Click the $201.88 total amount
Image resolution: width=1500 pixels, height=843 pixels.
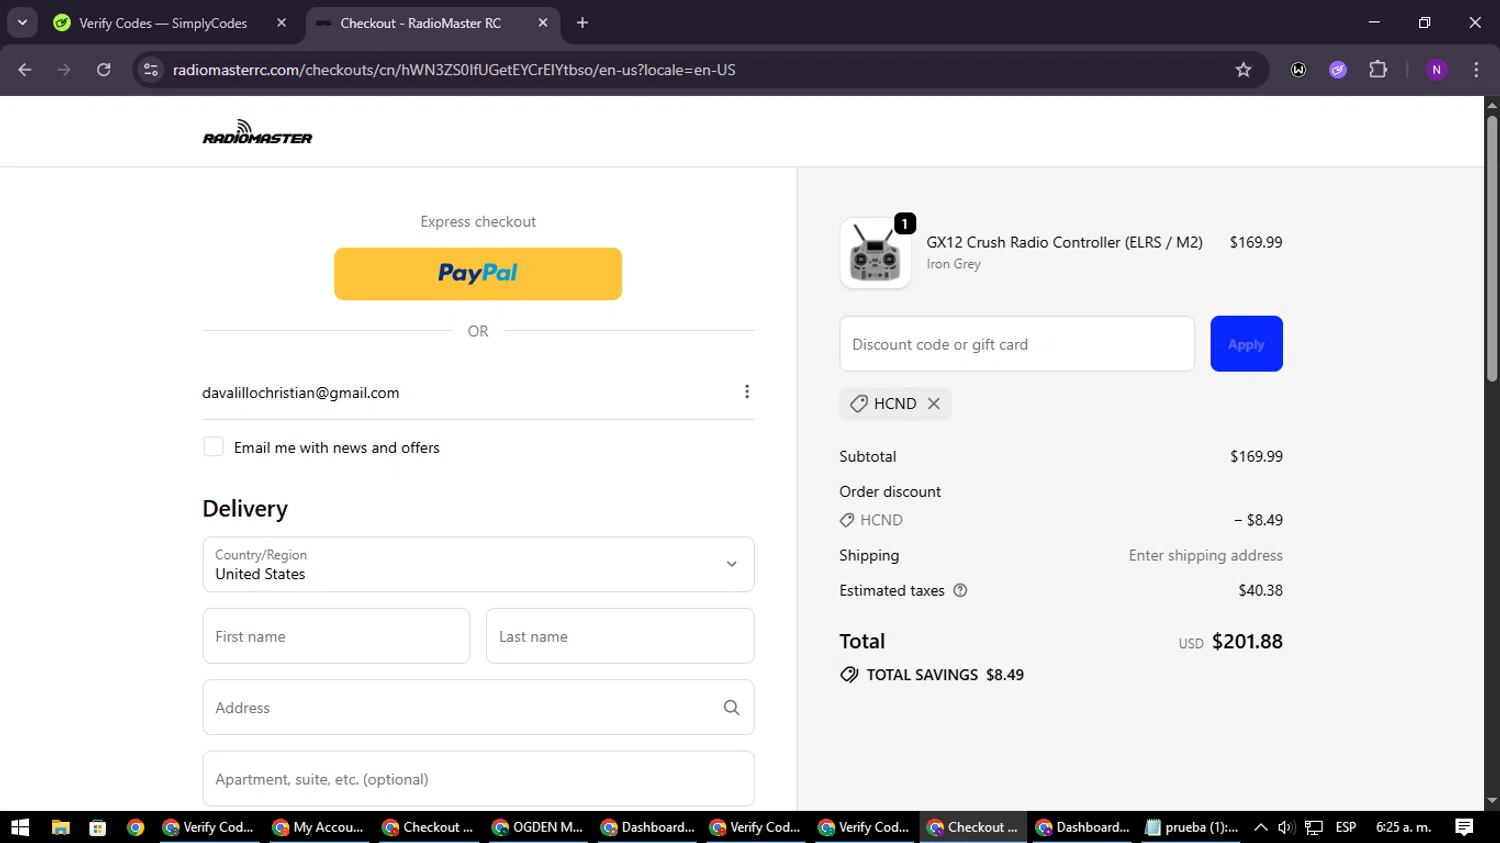(1247, 641)
